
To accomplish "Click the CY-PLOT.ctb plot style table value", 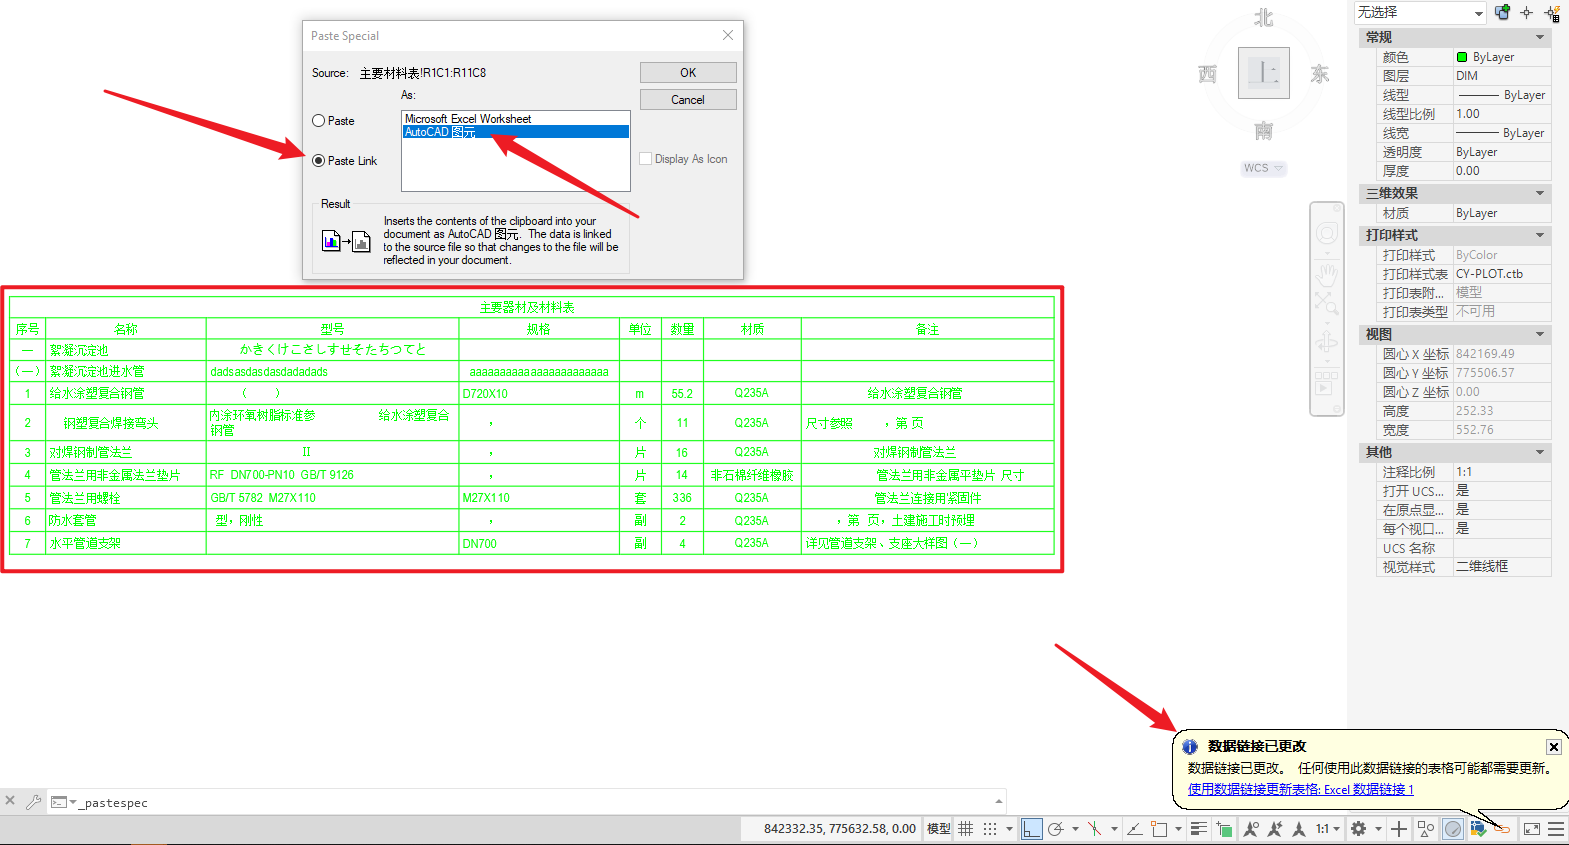I will coord(1502,274).
